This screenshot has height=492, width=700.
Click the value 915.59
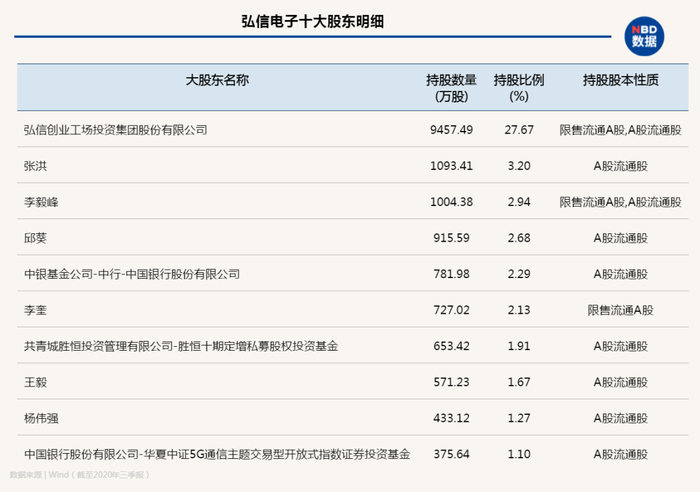tap(451, 238)
